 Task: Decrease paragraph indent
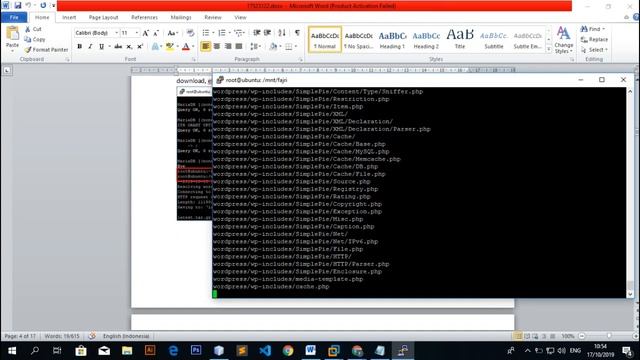click(x=257, y=33)
